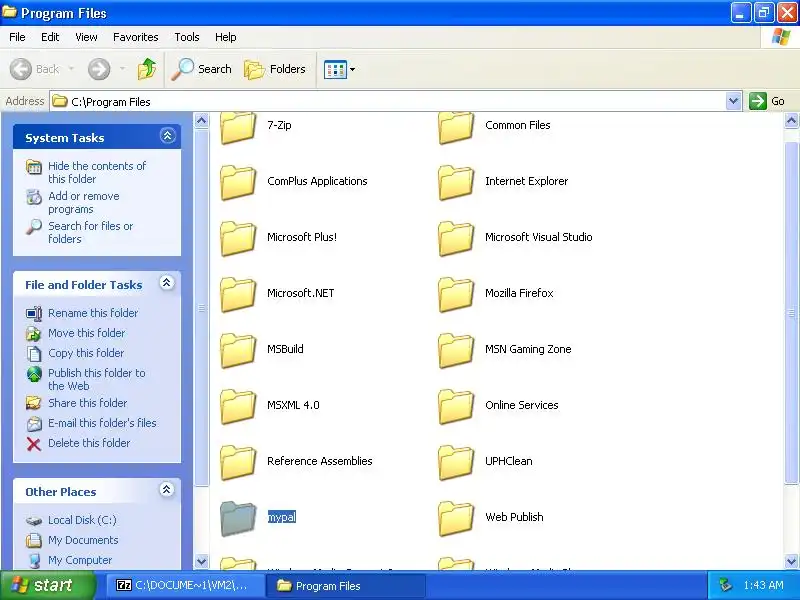Toggle the Folders pane button
Screen dimensions: 800x600
275,69
